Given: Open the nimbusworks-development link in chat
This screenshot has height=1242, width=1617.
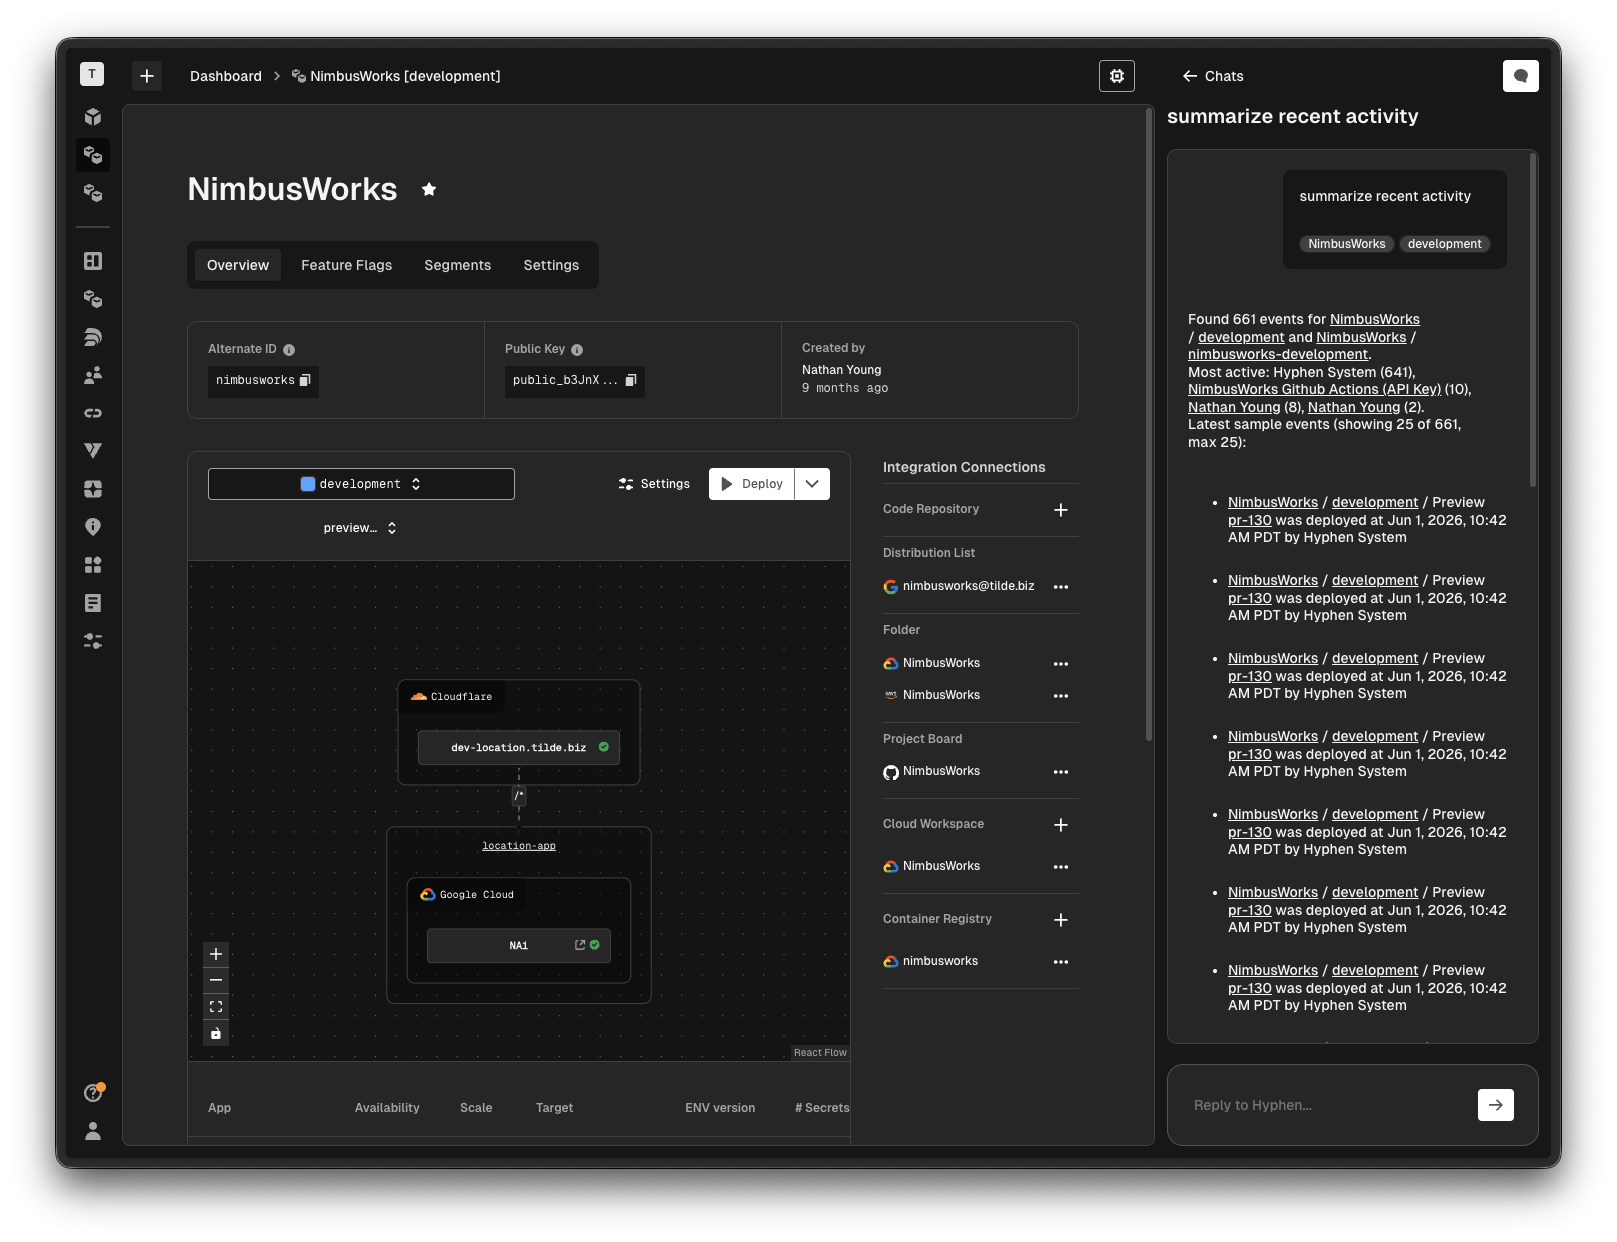Looking at the screenshot, I should [x=1278, y=354].
